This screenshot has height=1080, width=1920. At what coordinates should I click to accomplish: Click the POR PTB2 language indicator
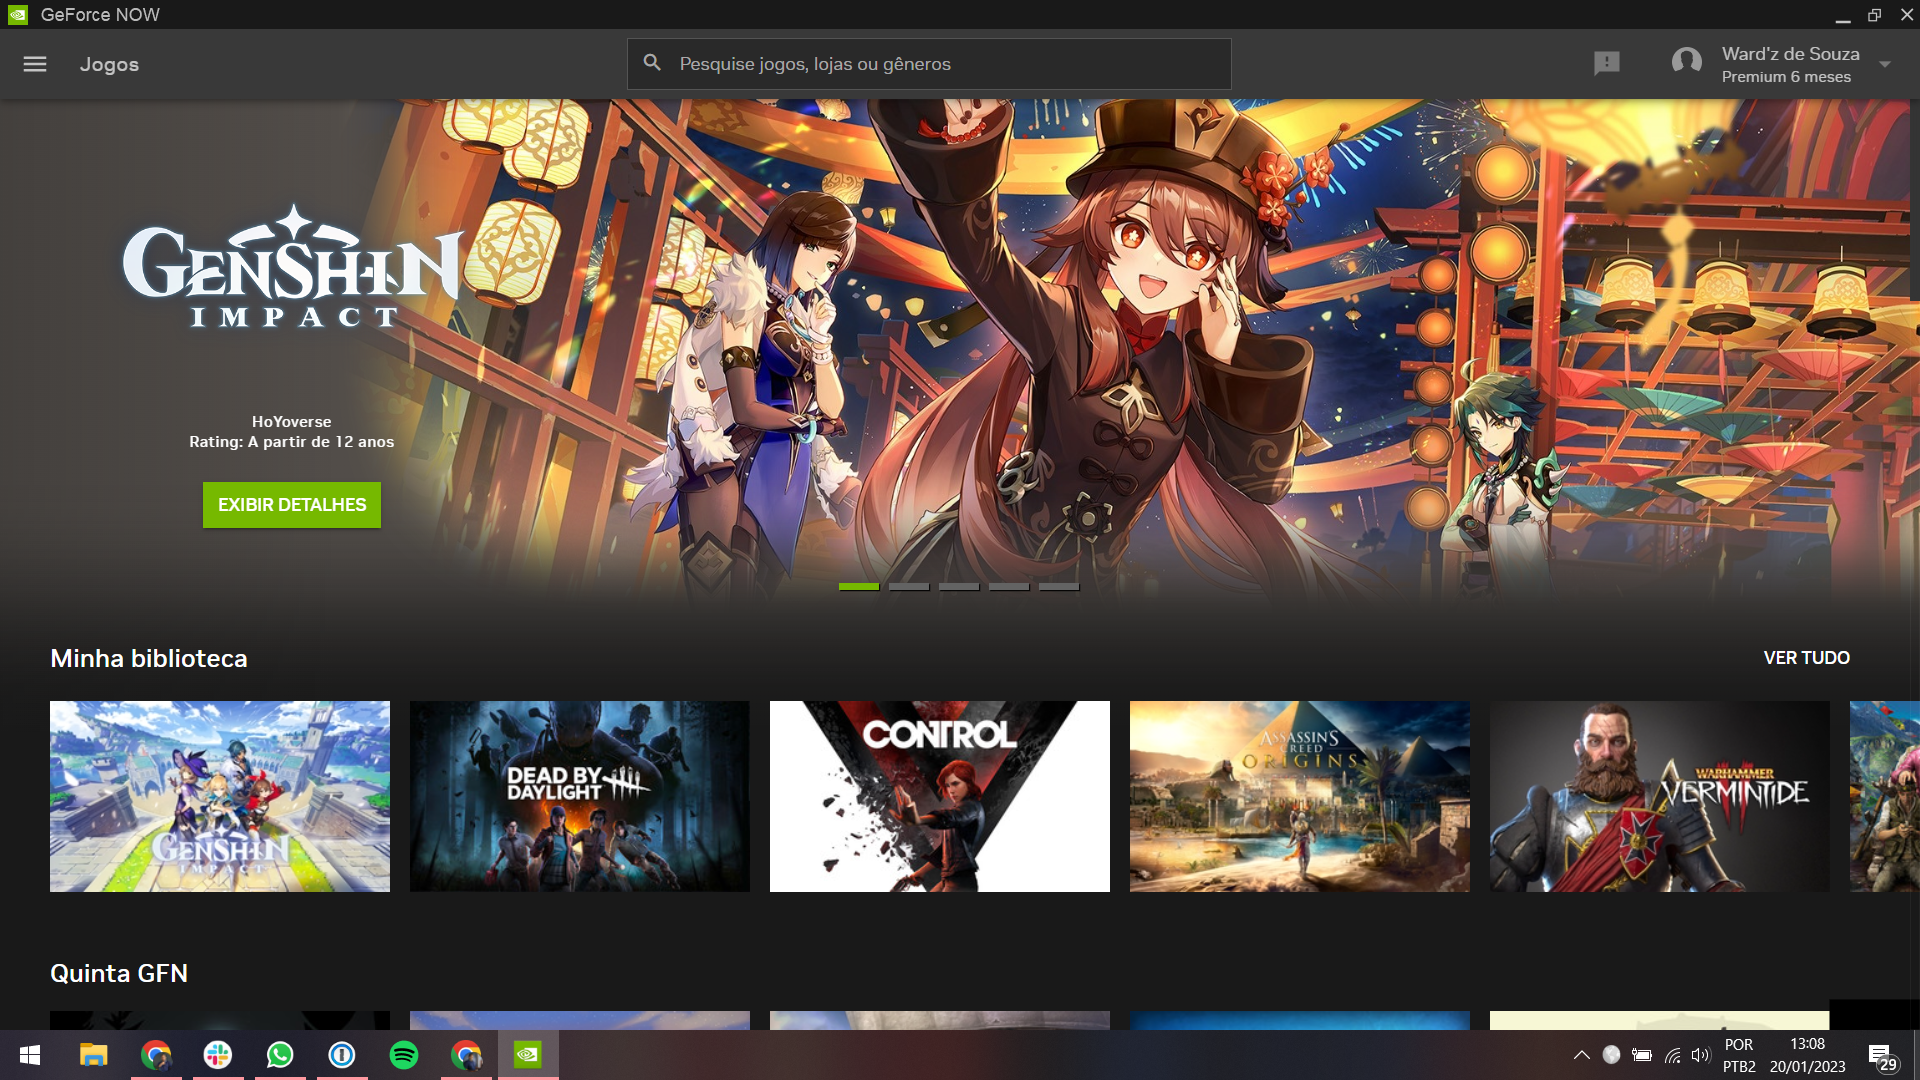click(x=1739, y=1055)
